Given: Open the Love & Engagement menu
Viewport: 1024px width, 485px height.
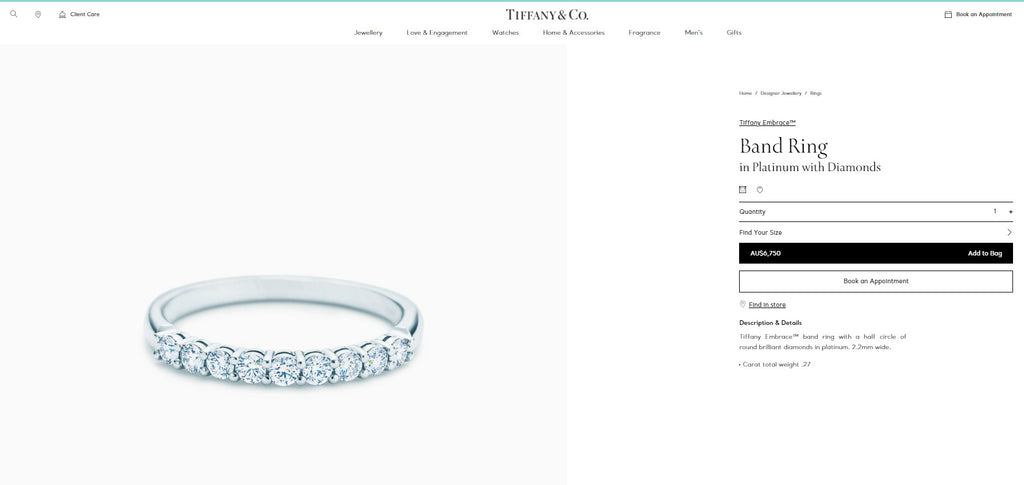Looking at the screenshot, I should (437, 33).
